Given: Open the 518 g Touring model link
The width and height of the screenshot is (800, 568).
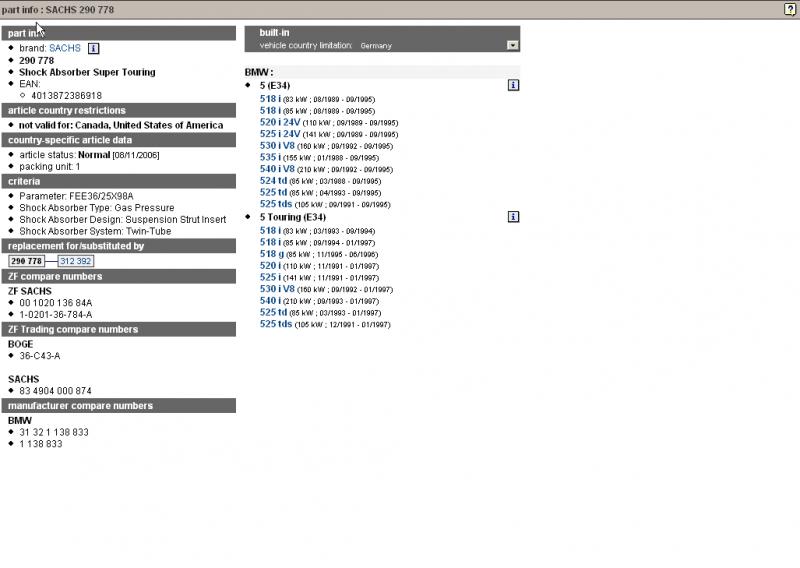Looking at the screenshot, I should (271, 254).
